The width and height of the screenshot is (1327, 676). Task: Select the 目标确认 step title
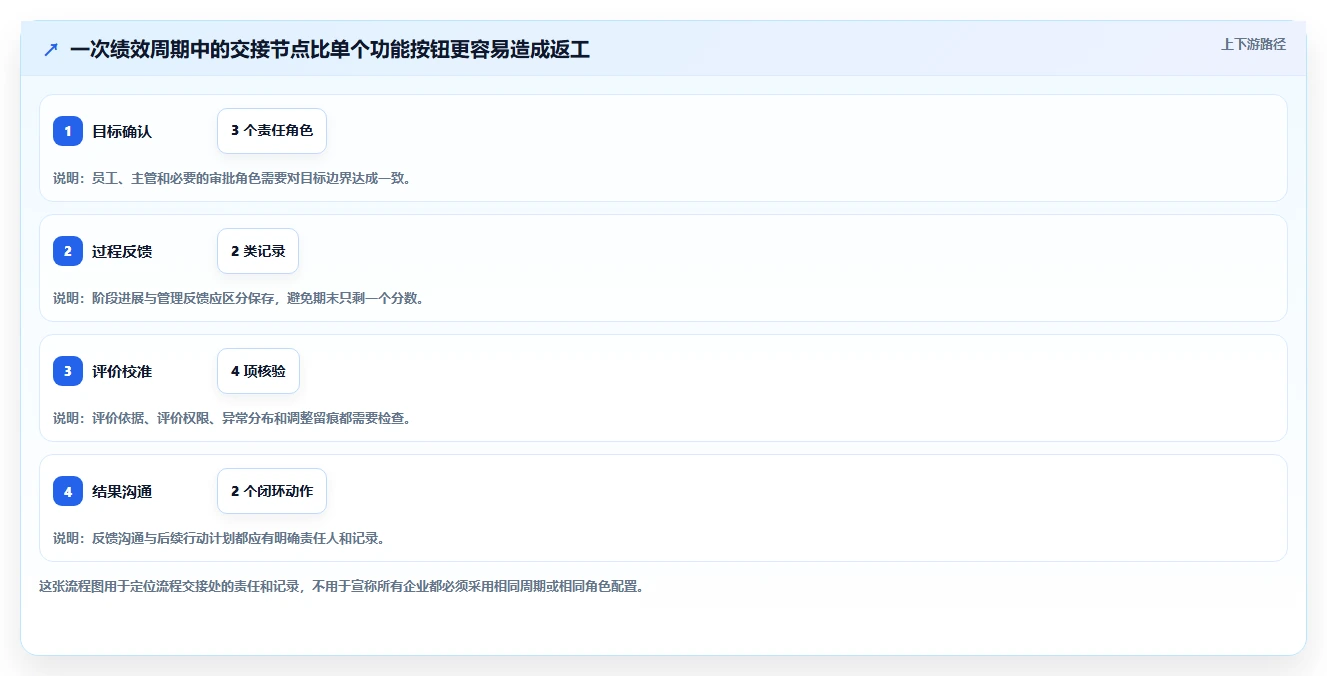[x=122, y=131]
